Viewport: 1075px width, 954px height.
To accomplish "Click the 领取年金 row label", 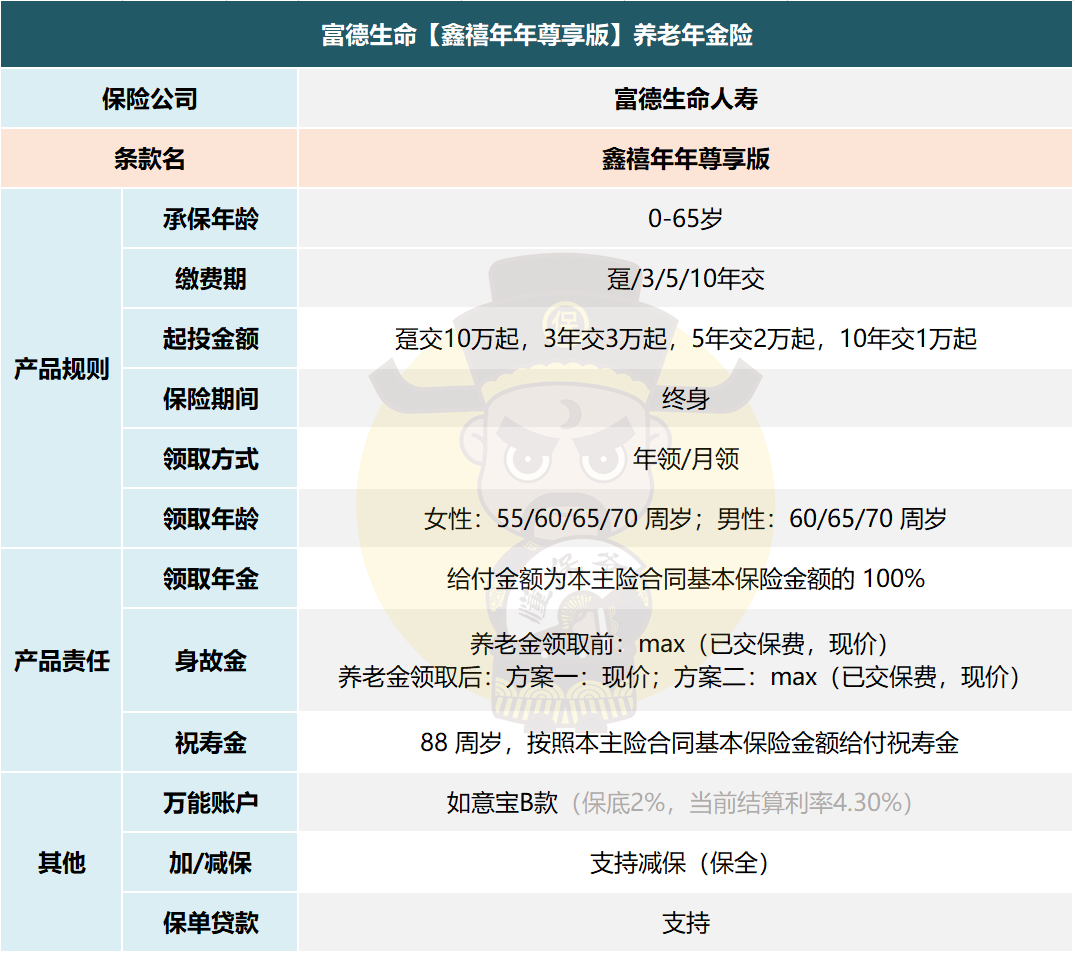I will point(210,578).
